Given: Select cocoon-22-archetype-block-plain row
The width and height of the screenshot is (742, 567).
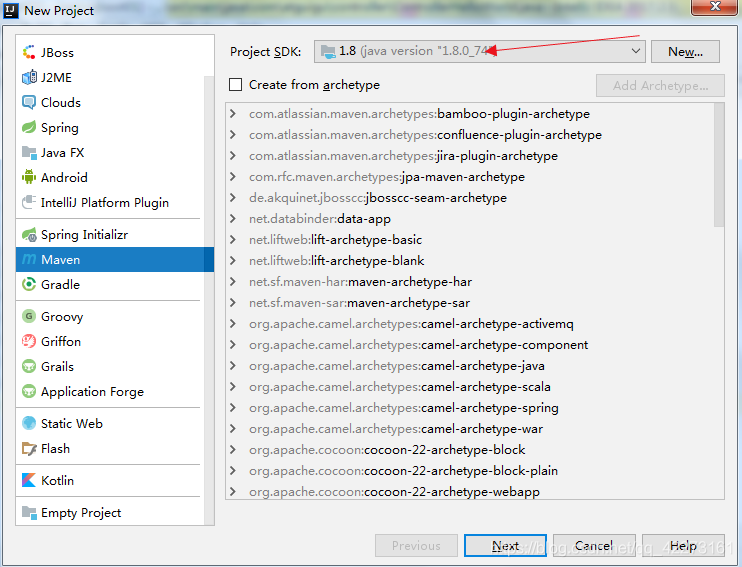Looking at the screenshot, I should pyautogui.click(x=470, y=470).
